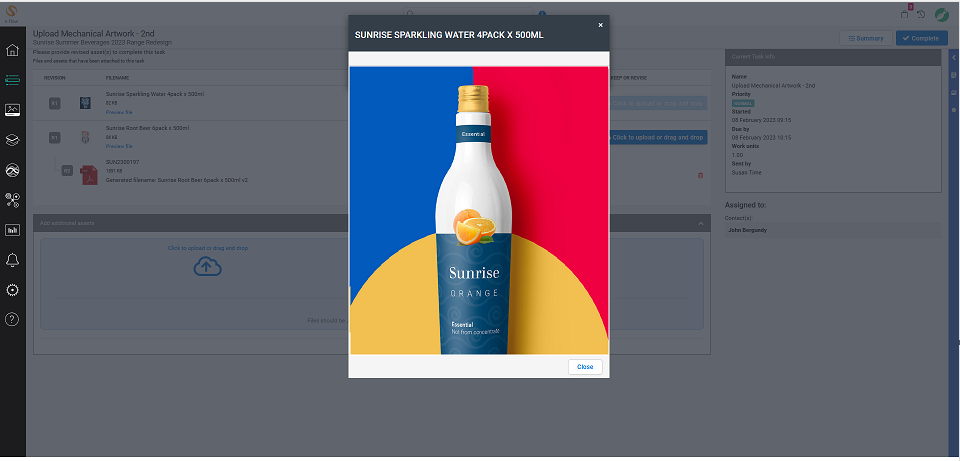Viewport: 960px width, 461px height.
Task: Click the Sunrise Root Beer file thumbnail
Action: click(x=85, y=138)
